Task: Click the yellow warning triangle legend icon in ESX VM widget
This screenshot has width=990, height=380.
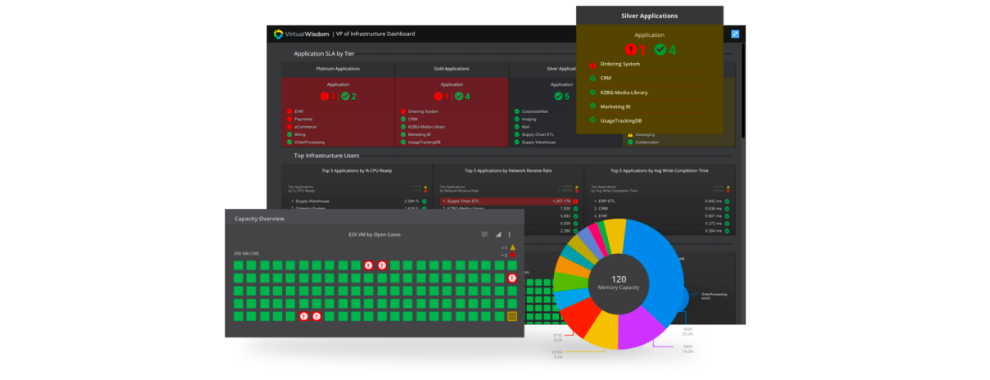Action: (513, 247)
